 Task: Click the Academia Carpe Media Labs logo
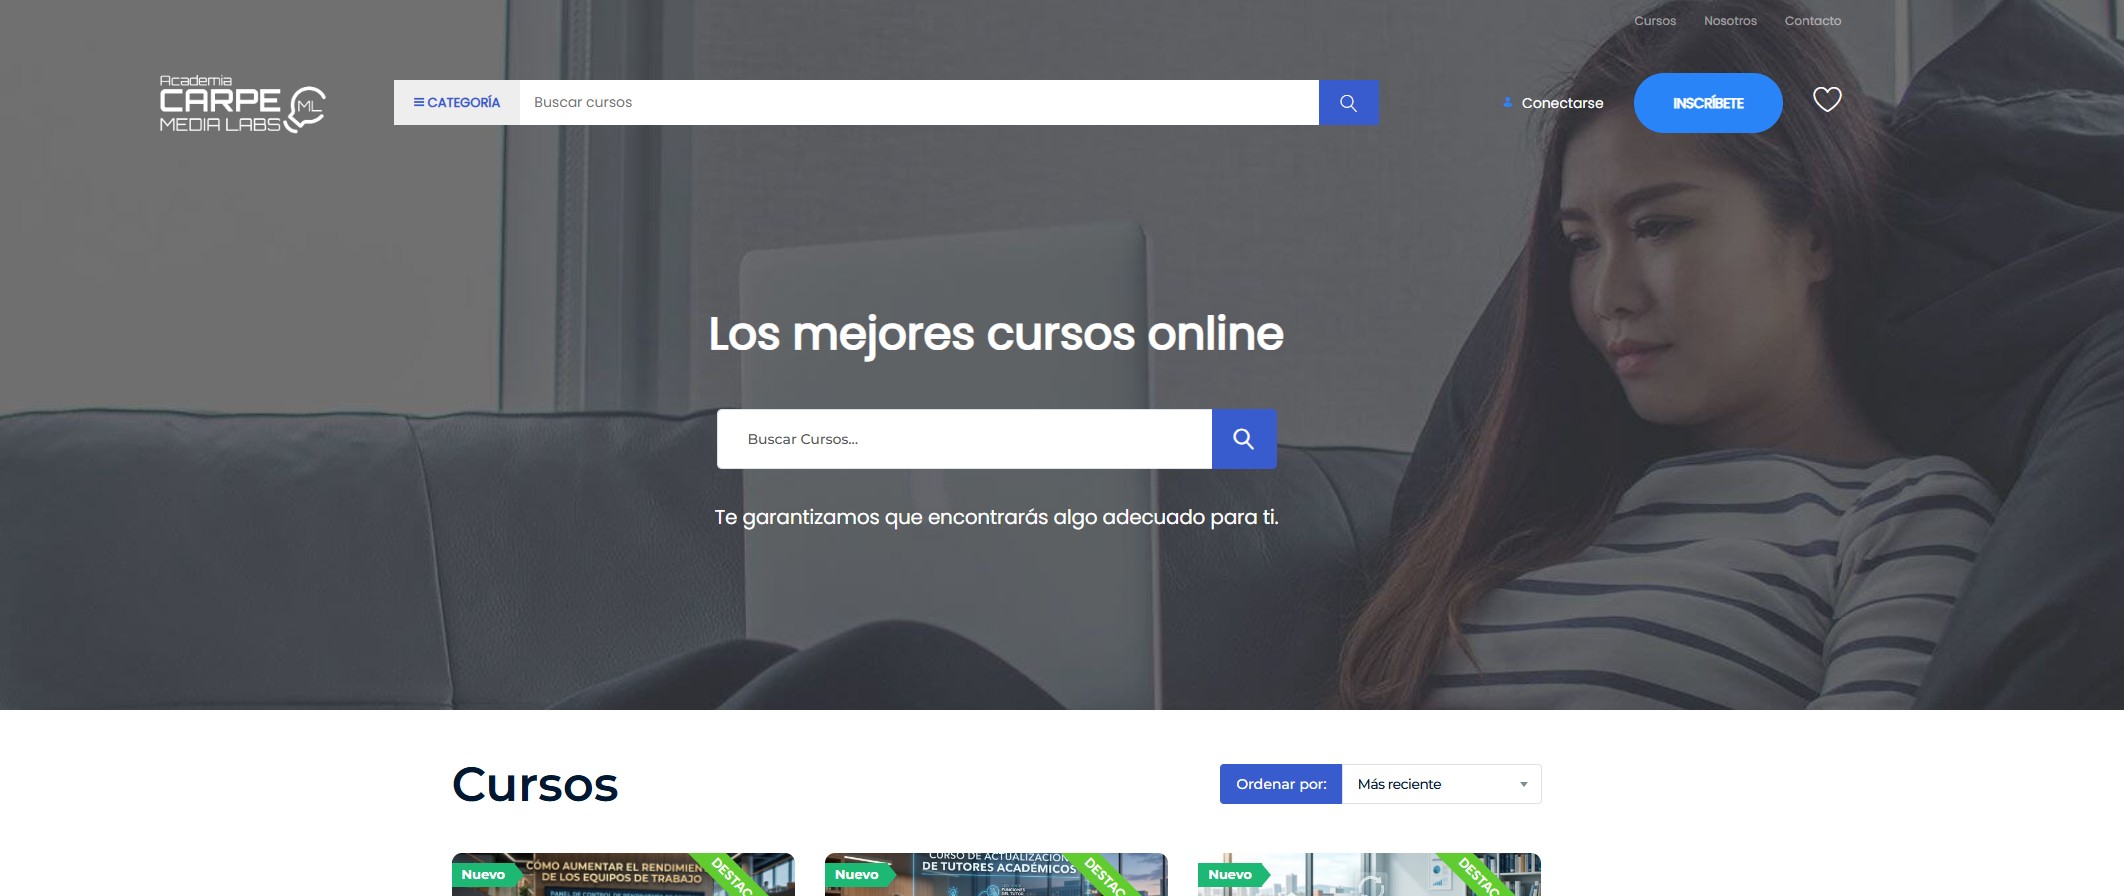tap(243, 104)
